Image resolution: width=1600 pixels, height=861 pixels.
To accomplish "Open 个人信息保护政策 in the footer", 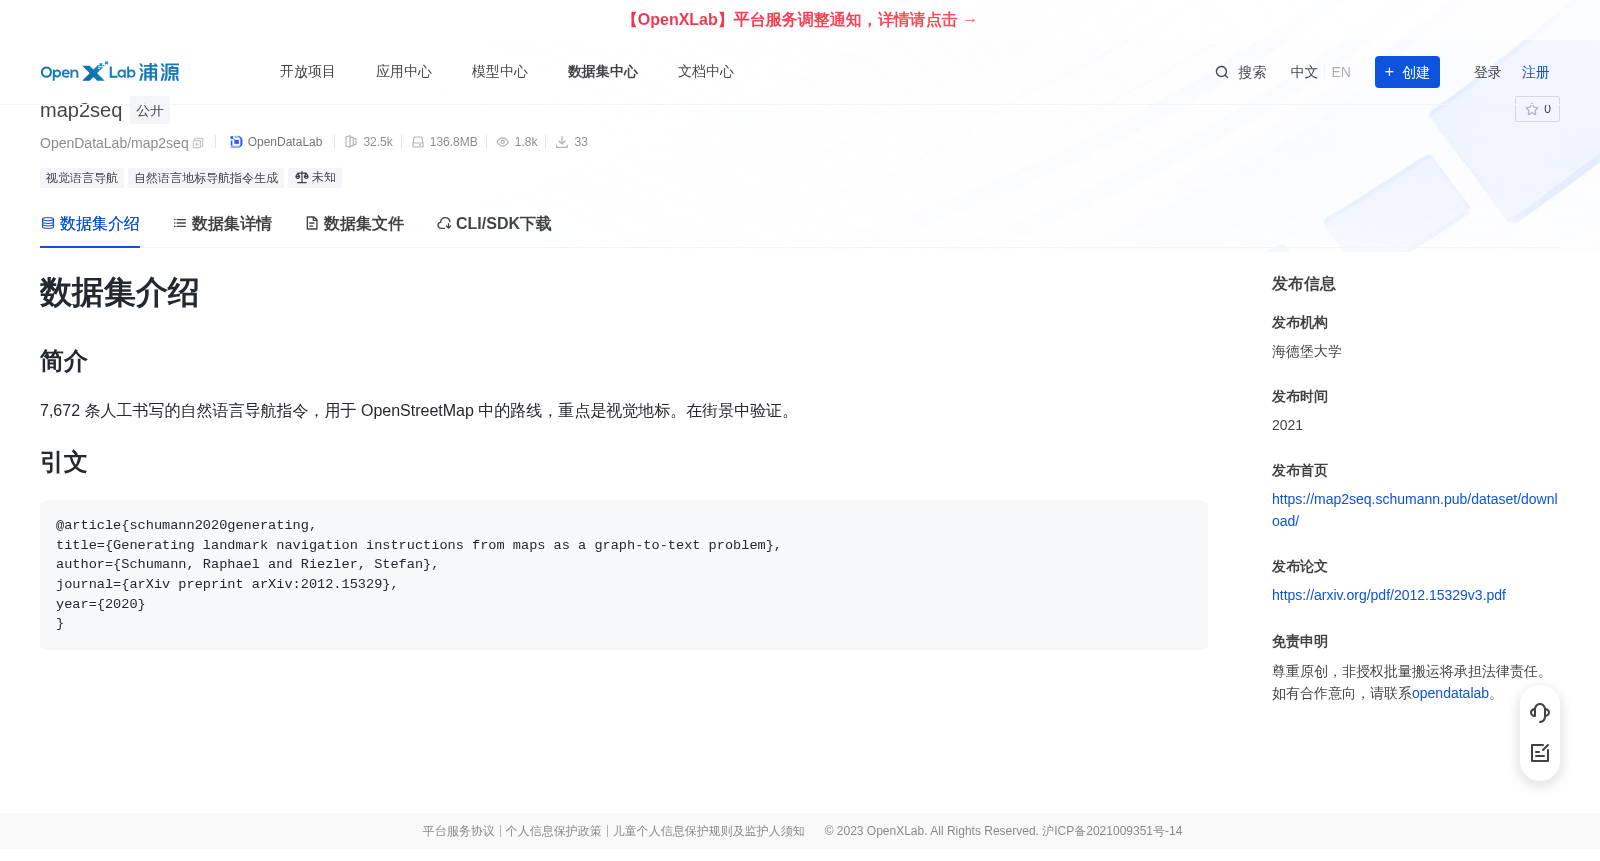I will [x=553, y=831].
